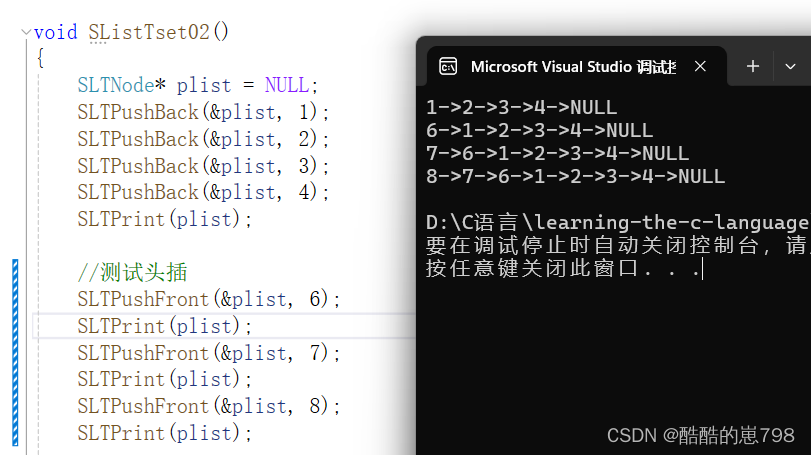Click the SLTPushFront(&plist, 6) line

[209, 299]
